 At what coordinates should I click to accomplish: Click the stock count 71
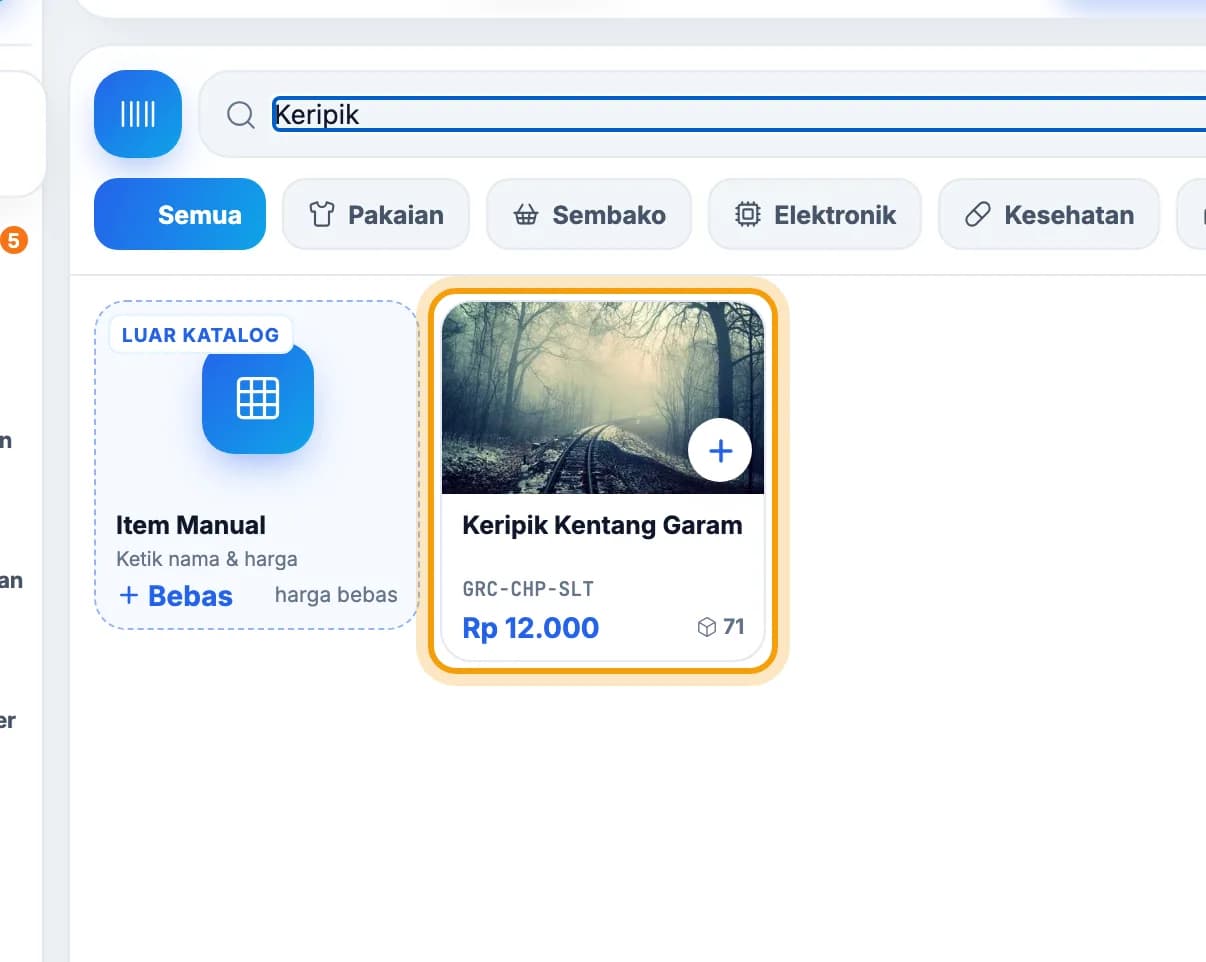(x=734, y=627)
